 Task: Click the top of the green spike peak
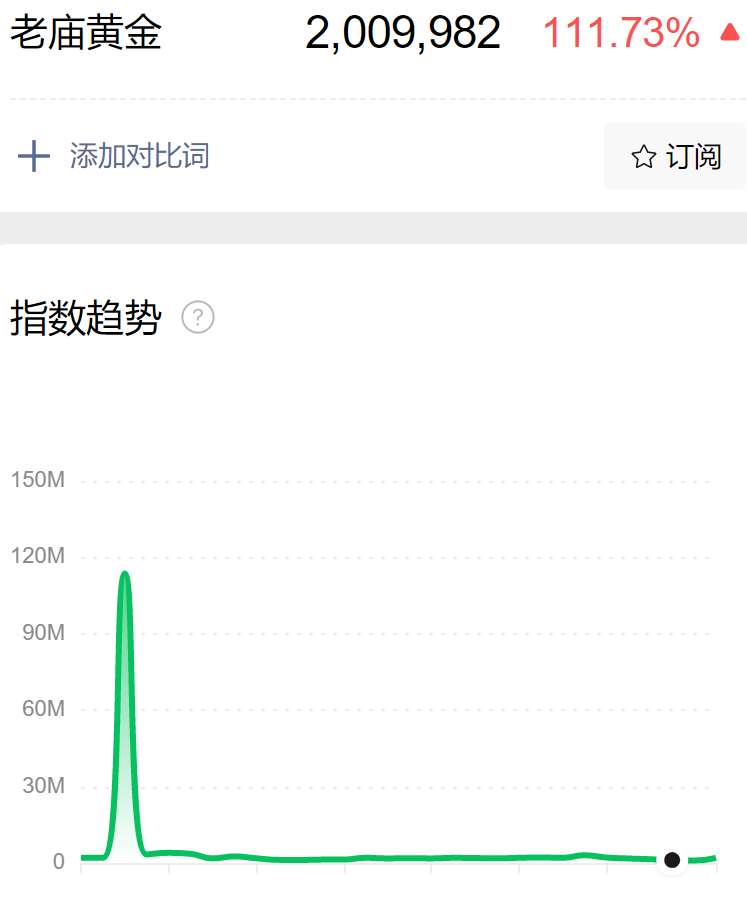(124, 574)
